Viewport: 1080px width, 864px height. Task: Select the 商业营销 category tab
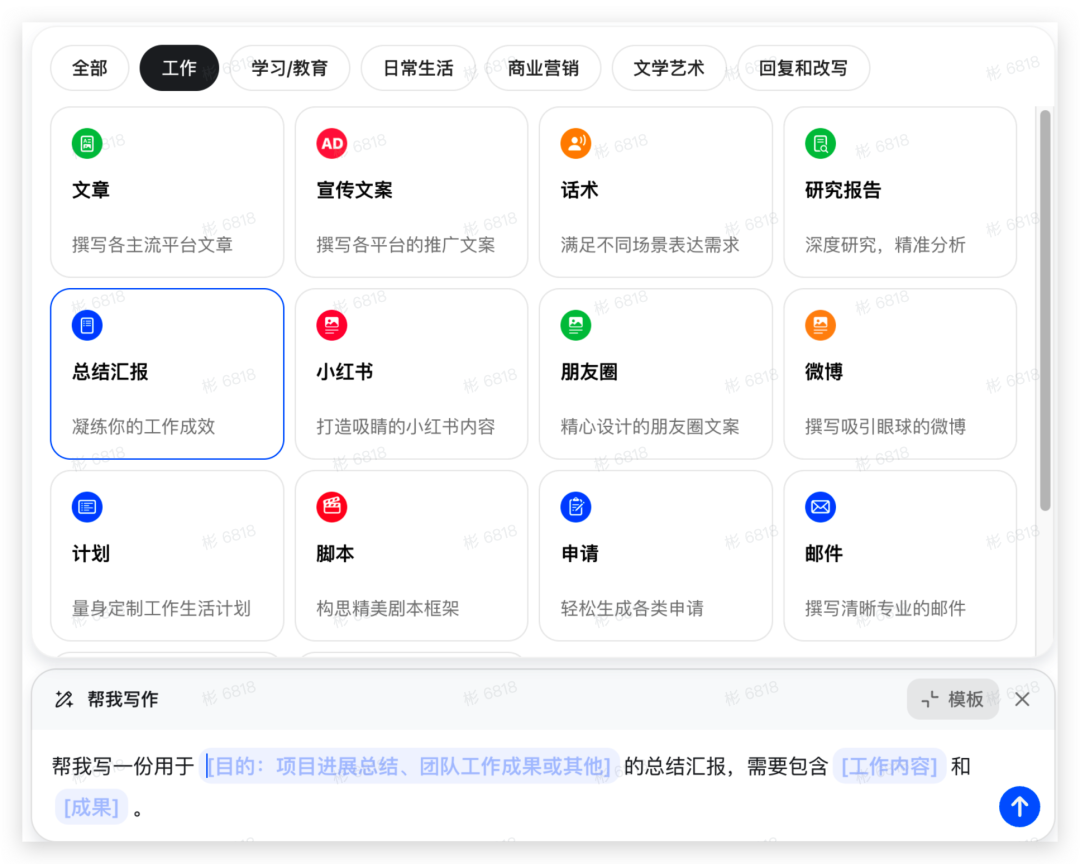544,68
